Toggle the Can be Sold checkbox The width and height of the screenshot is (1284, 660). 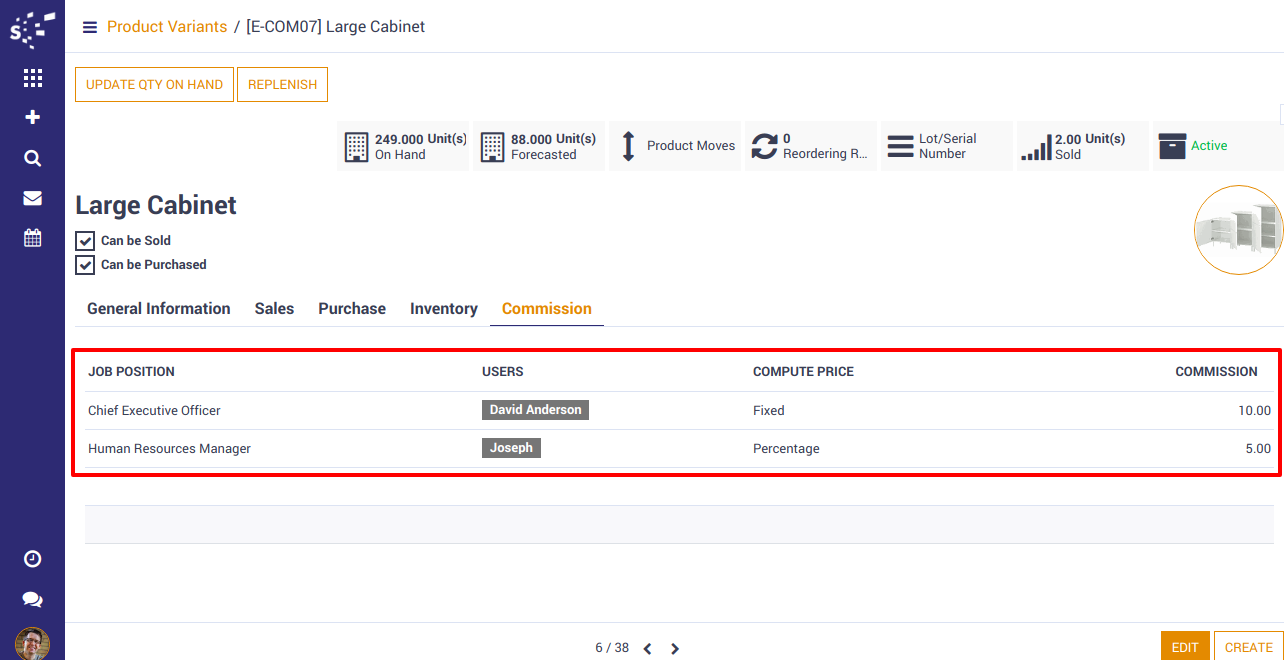(x=85, y=241)
